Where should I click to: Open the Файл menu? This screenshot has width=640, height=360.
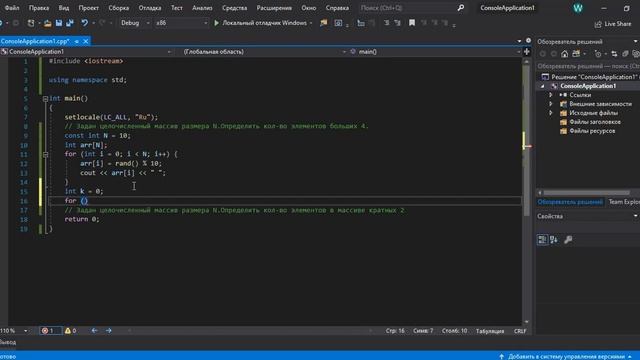pos(12,8)
